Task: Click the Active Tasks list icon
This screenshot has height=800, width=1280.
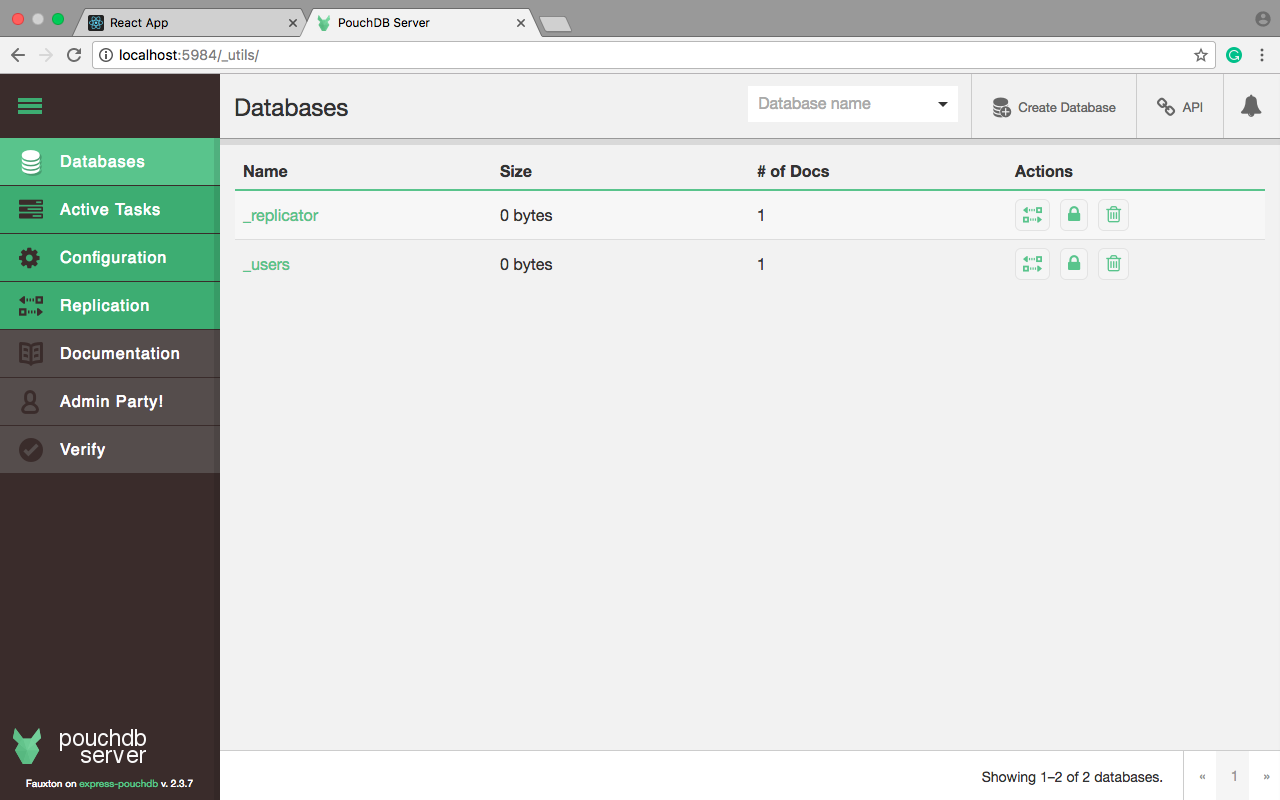Action: click(31, 210)
